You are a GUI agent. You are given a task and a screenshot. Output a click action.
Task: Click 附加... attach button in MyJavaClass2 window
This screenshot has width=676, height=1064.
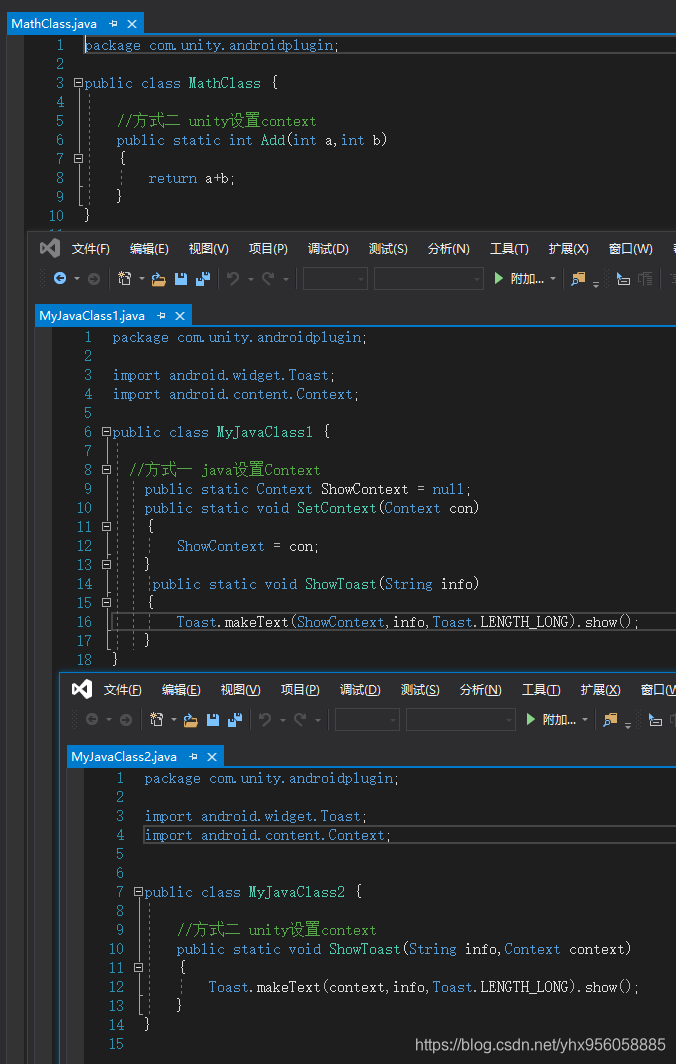[x=550, y=719]
